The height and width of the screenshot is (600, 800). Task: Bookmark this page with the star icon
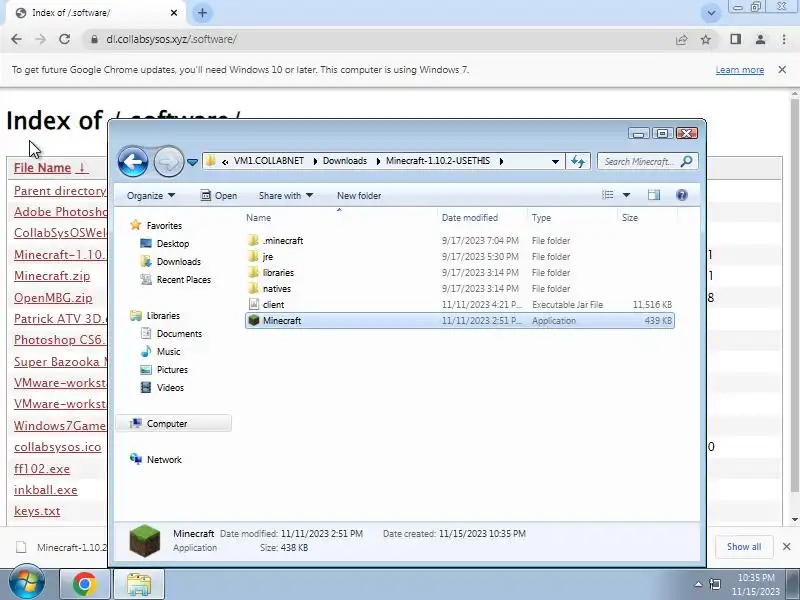[x=706, y=39]
